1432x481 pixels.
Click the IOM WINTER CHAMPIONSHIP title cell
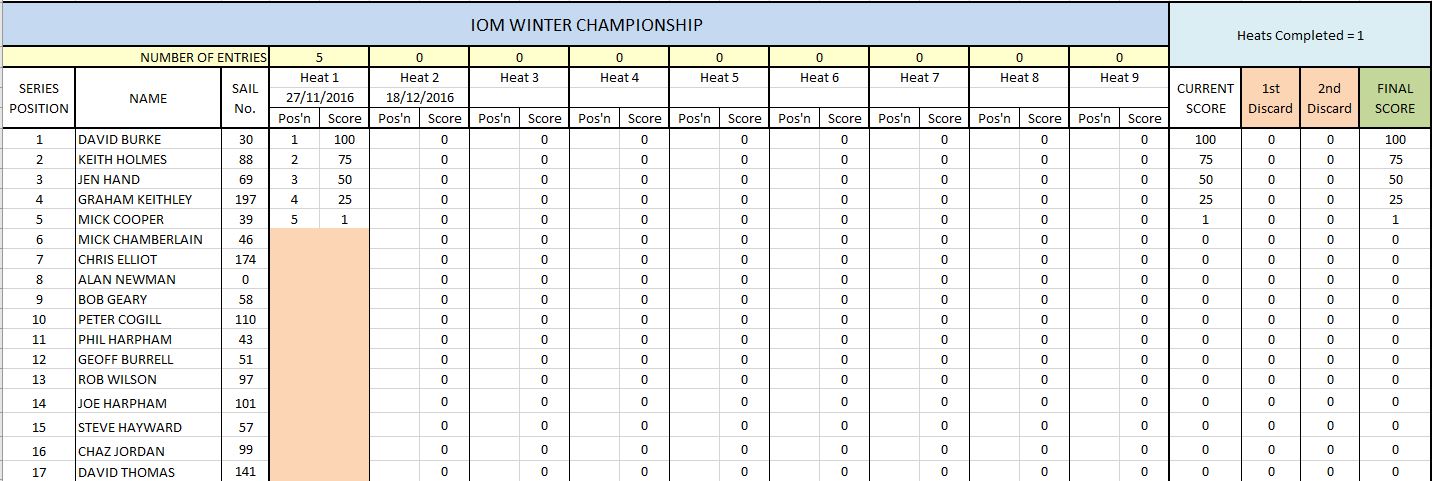tap(585, 24)
